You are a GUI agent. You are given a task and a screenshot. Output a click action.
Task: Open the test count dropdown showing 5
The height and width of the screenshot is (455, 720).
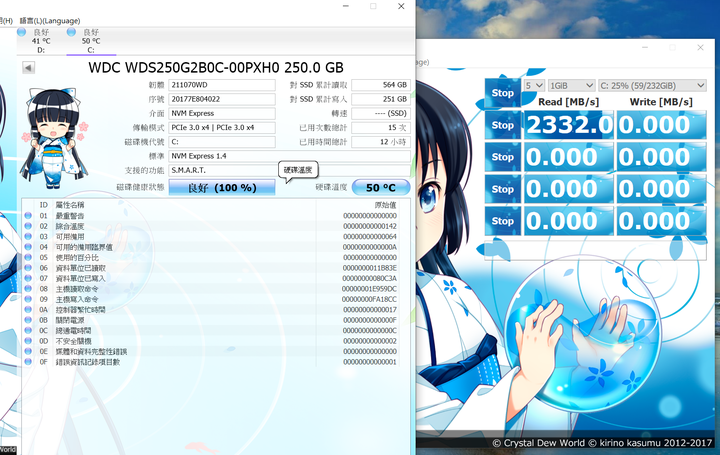pos(534,85)
